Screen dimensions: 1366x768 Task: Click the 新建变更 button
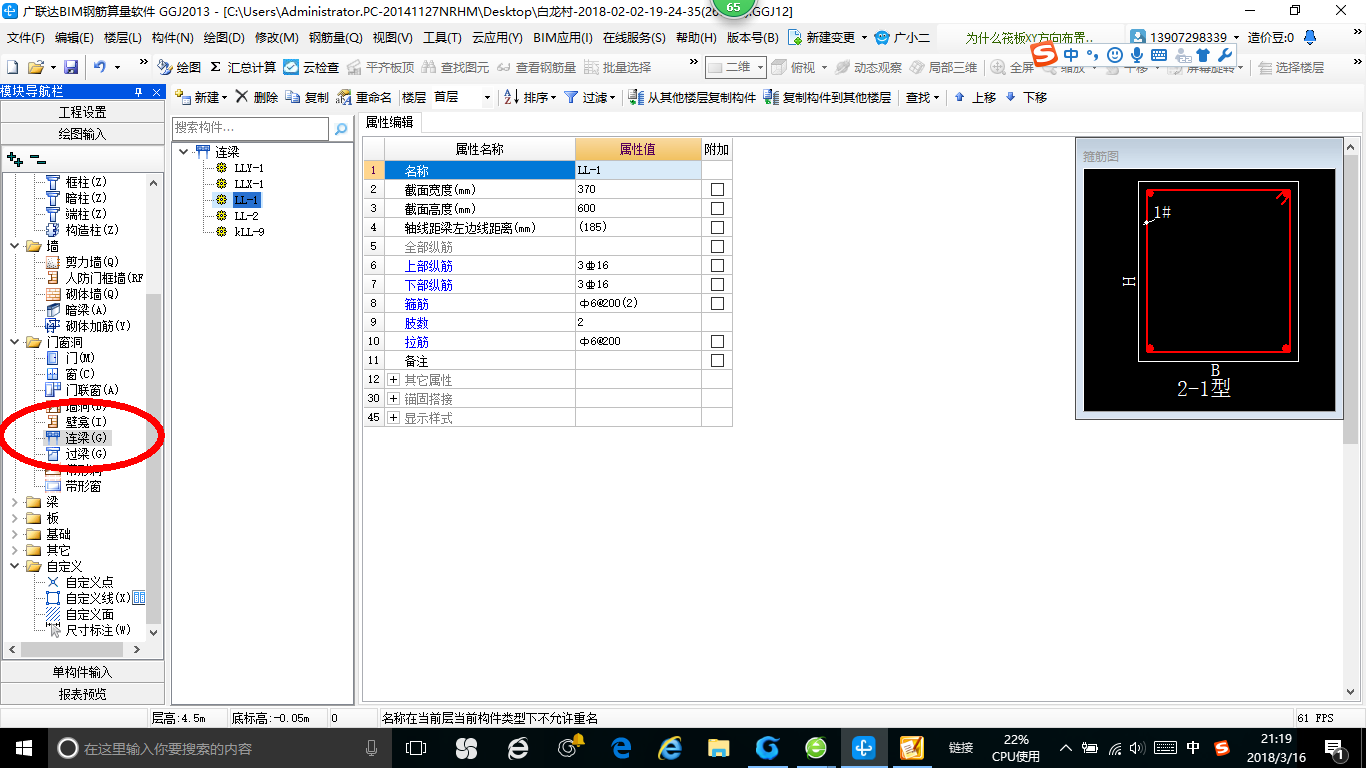point(827,38)
